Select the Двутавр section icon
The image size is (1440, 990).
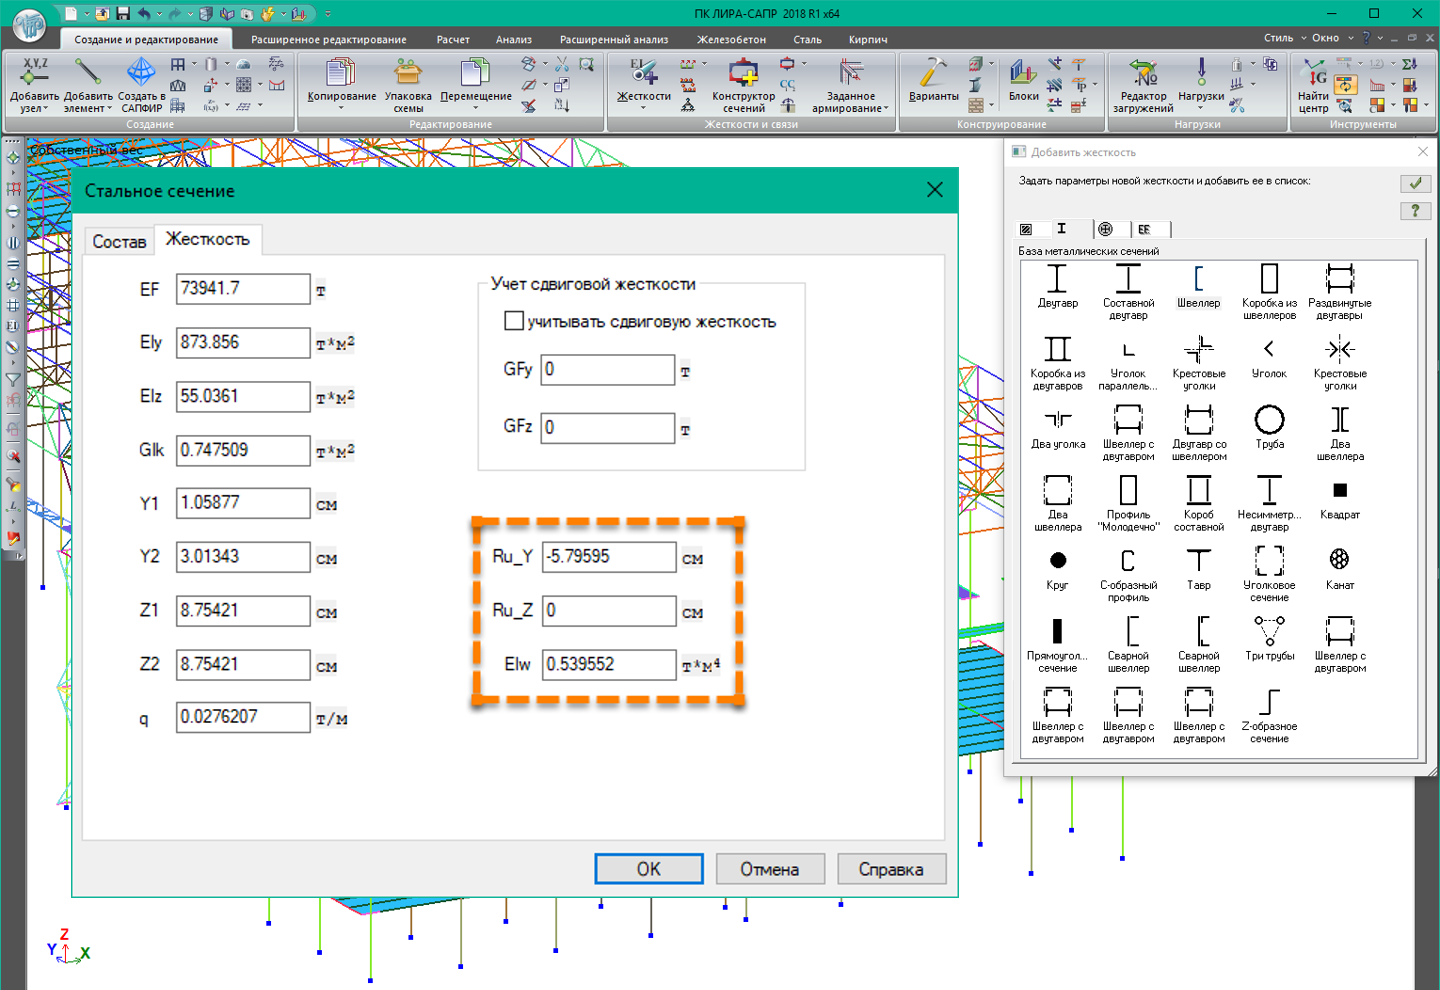point(1057,281)
